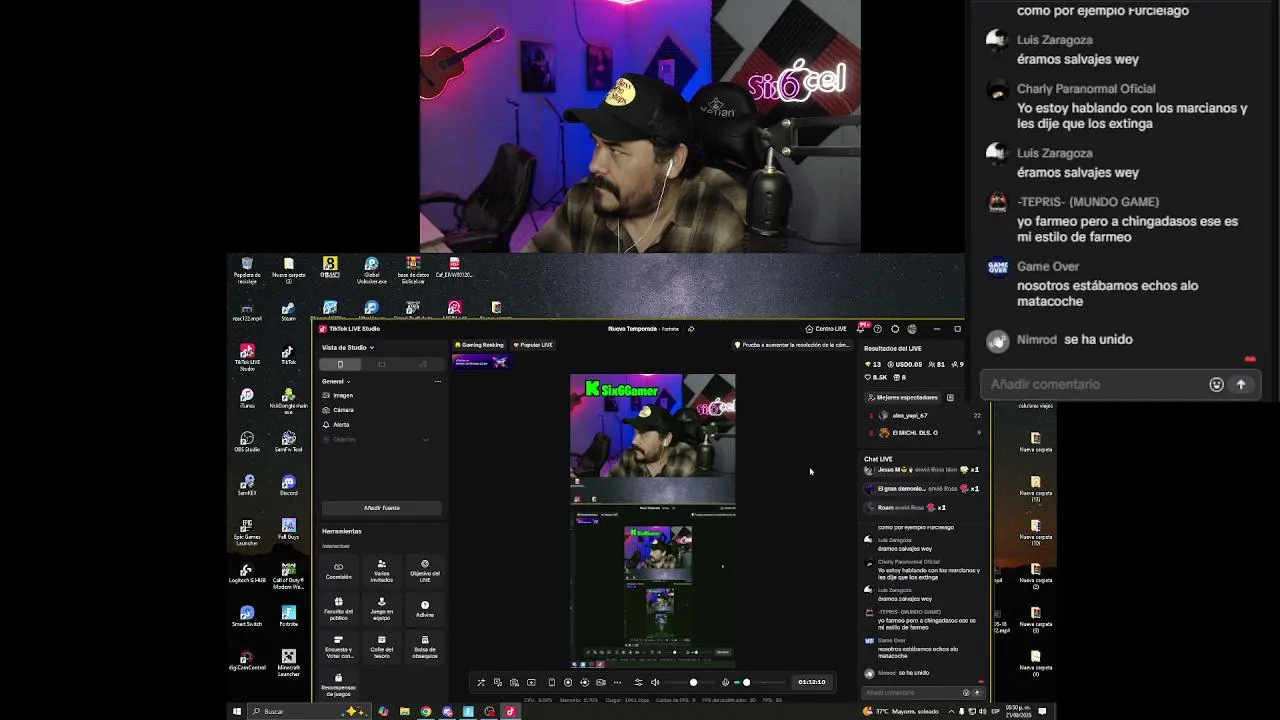This screenshot has width=1280, height=720.
Task: Open TikTok LIVE Studio taskbar icon
Action: tap(510, 712)
